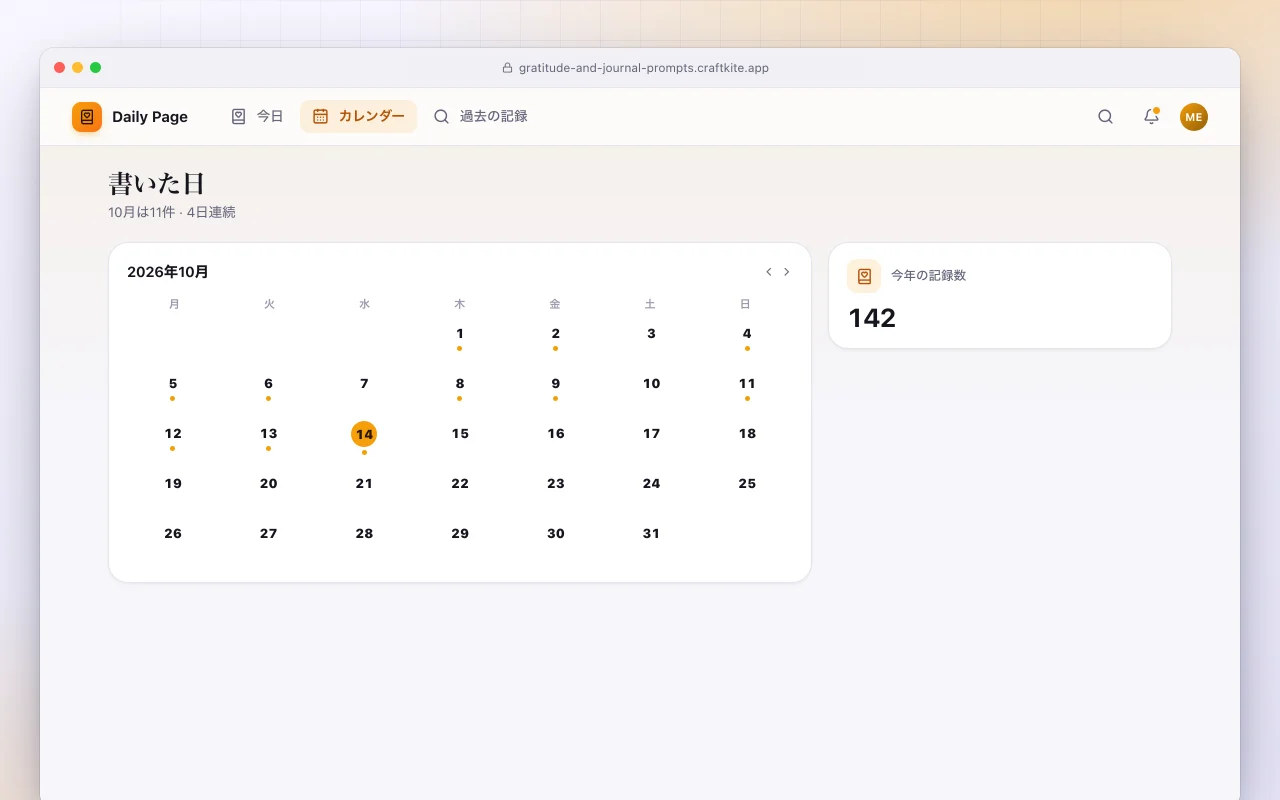Open the 今日 tab

pyautogui.click(x=257, y=117)
